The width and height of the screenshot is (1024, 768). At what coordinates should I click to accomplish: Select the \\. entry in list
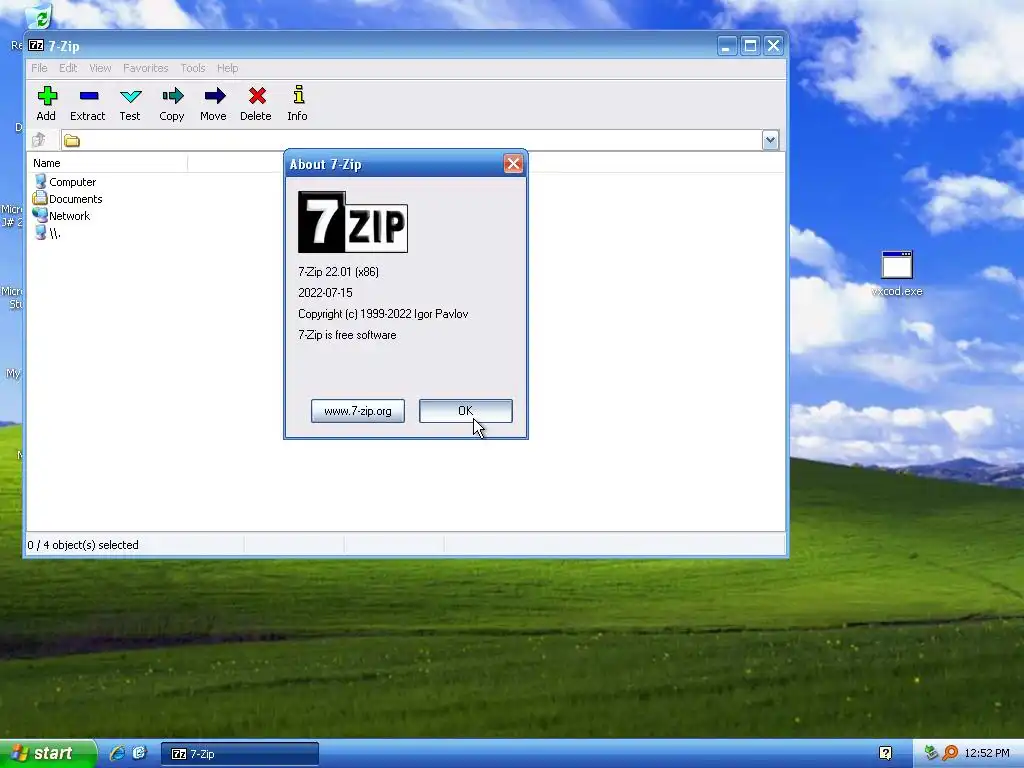(x=48, y=233)
